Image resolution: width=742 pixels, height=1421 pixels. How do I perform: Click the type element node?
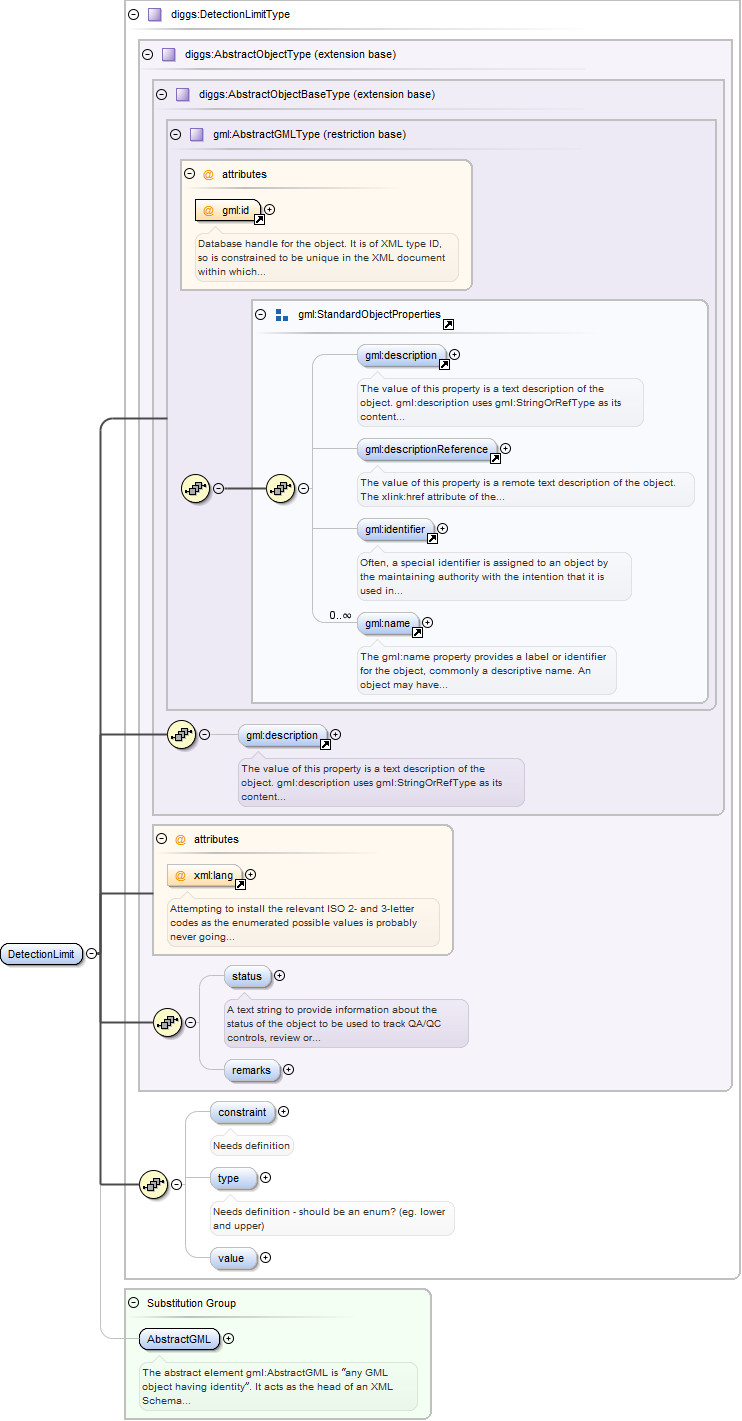[231, 1178]
